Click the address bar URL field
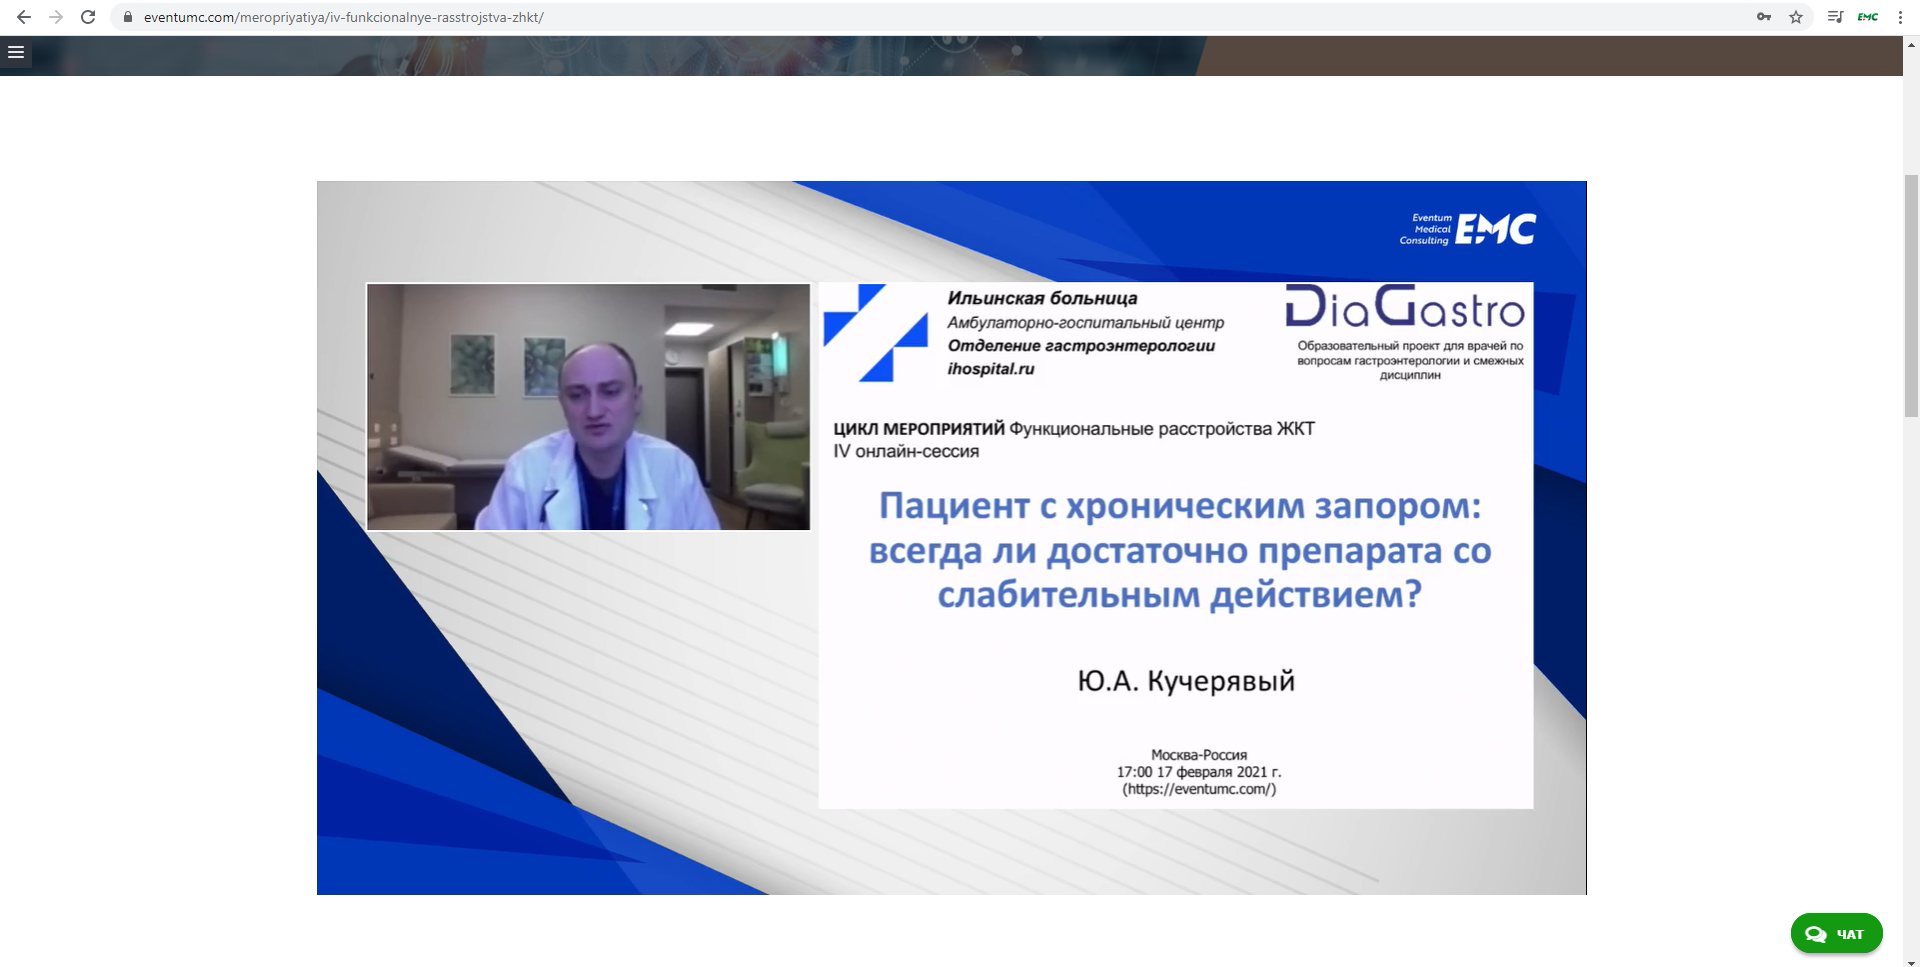The image size is (1920, 967). [x=900, y=17]
